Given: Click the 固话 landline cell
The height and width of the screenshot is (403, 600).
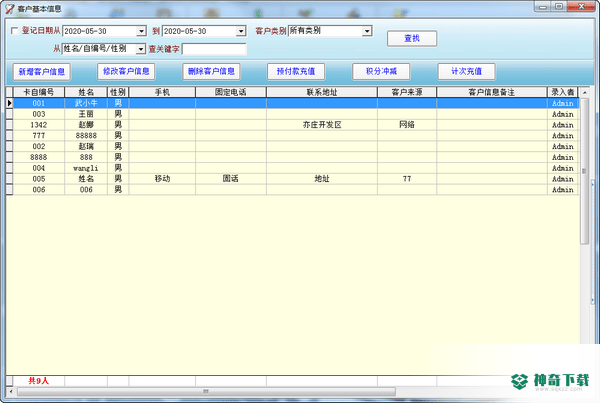Looking at the screenshot, I should (x=231, y=179).
